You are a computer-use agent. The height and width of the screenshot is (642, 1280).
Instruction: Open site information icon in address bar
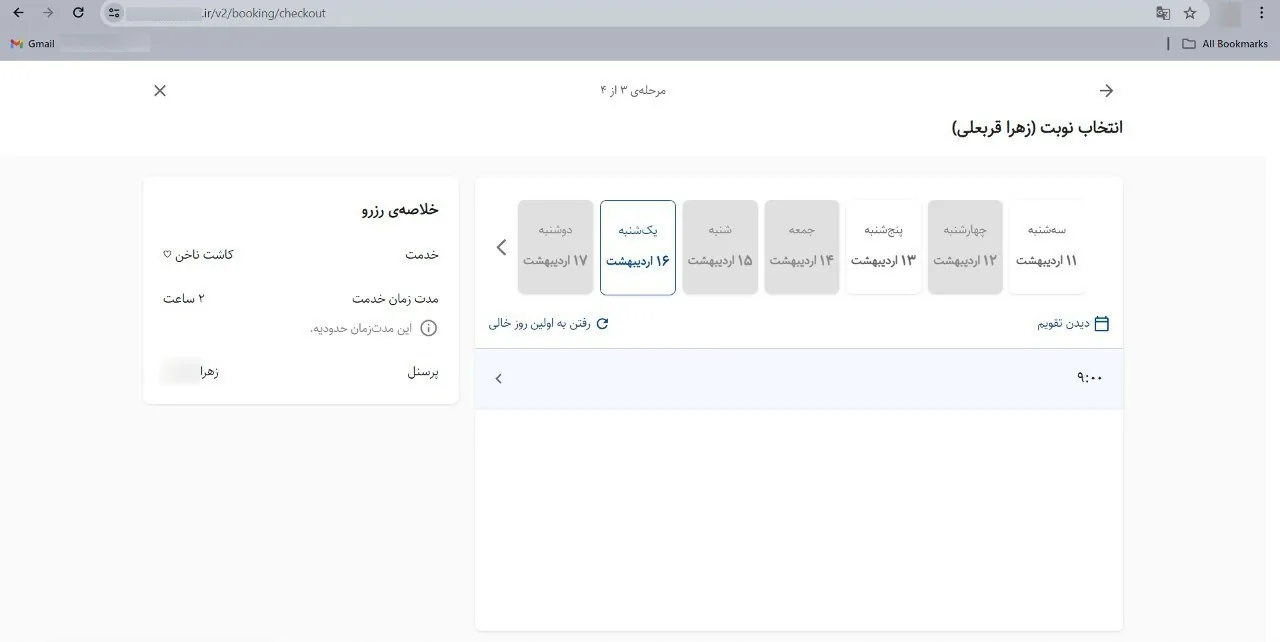point(114,13)
